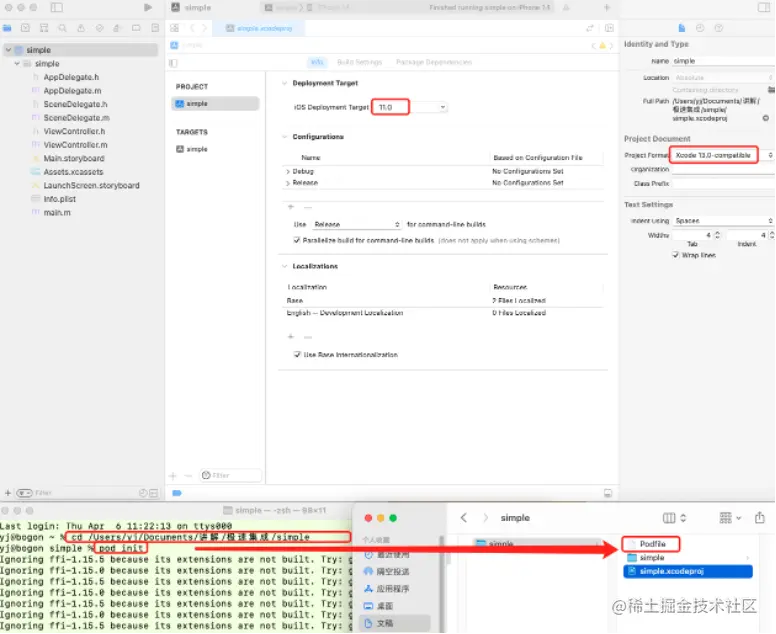This screenshot has height=634, width=776.
Task: Open the Test navigator icon
Action: pos(99,28)
